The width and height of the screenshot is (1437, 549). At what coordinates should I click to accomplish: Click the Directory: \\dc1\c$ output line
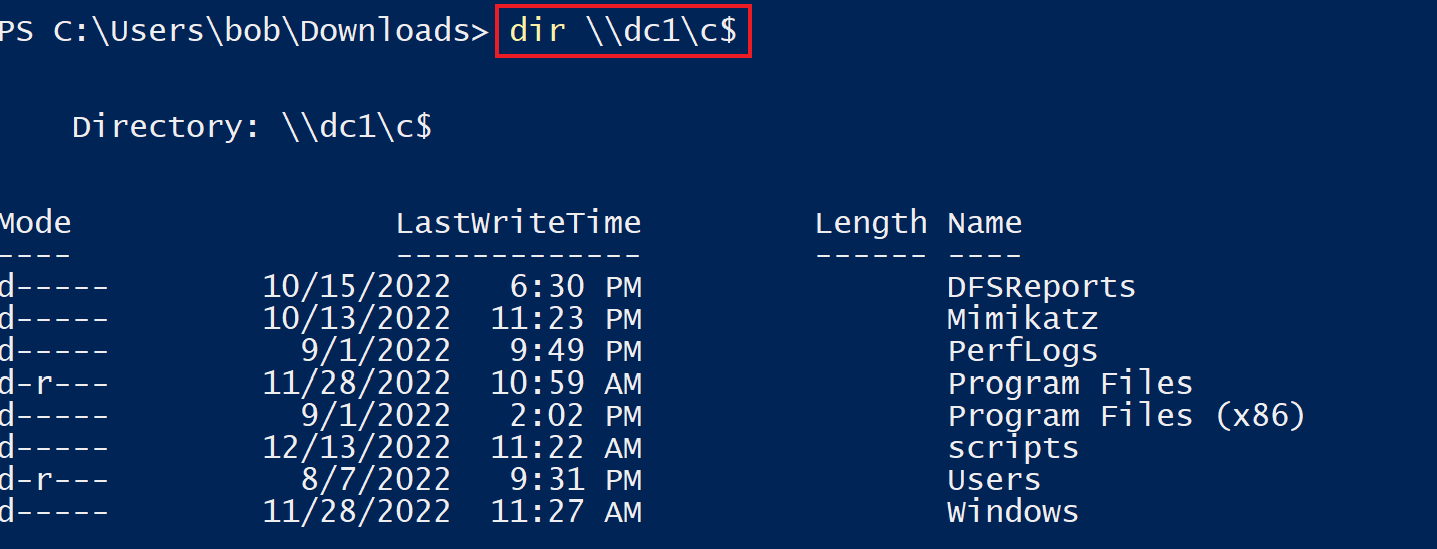(252, 127)
